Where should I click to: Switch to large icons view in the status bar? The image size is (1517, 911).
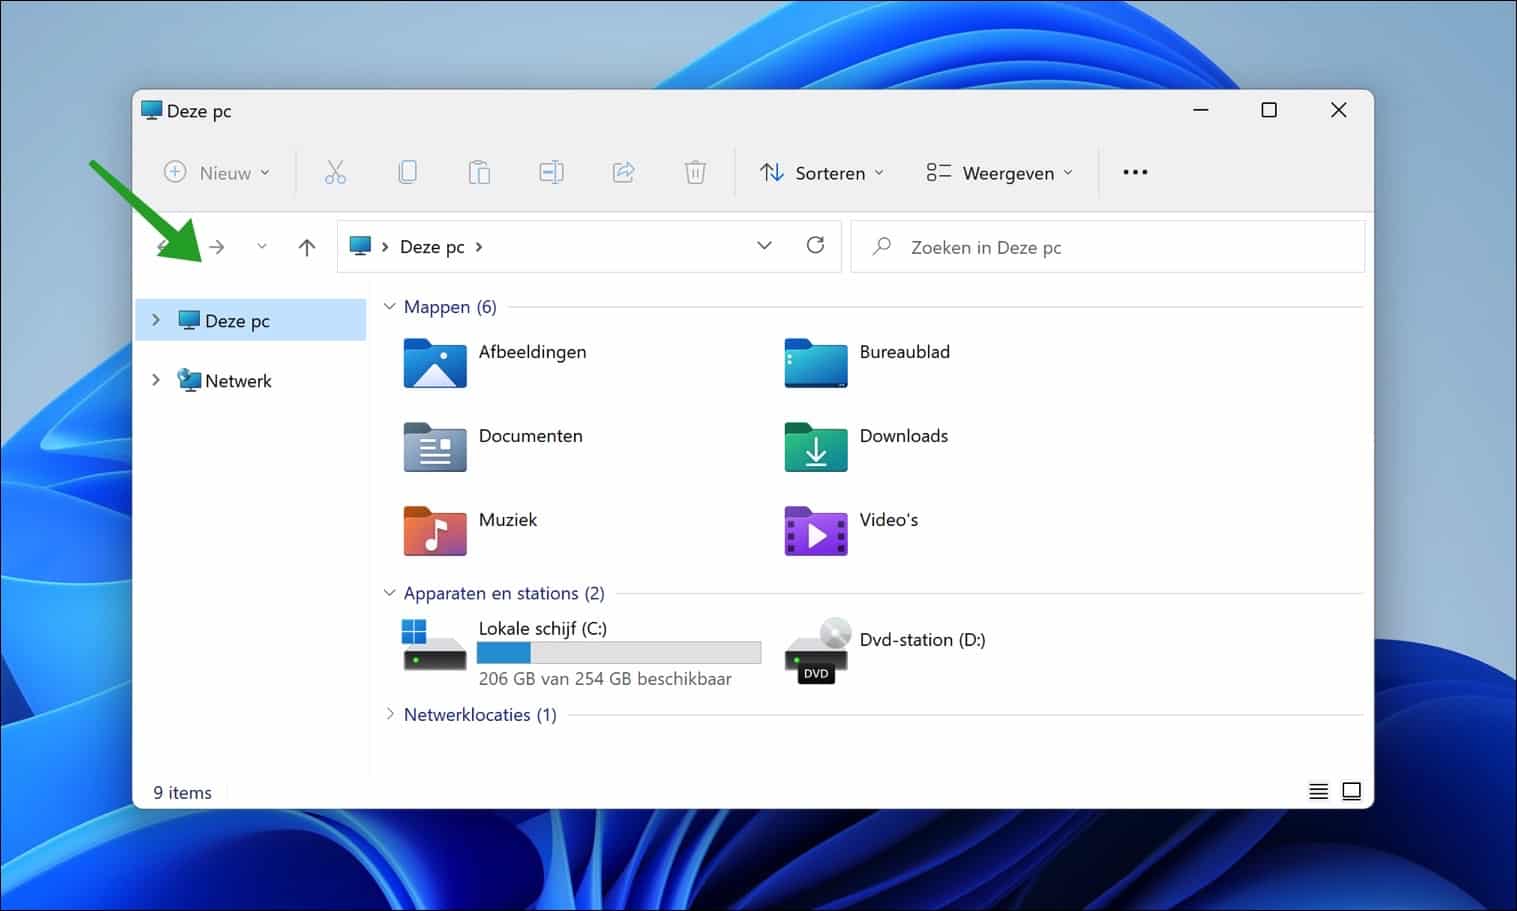click(1352, 790)
